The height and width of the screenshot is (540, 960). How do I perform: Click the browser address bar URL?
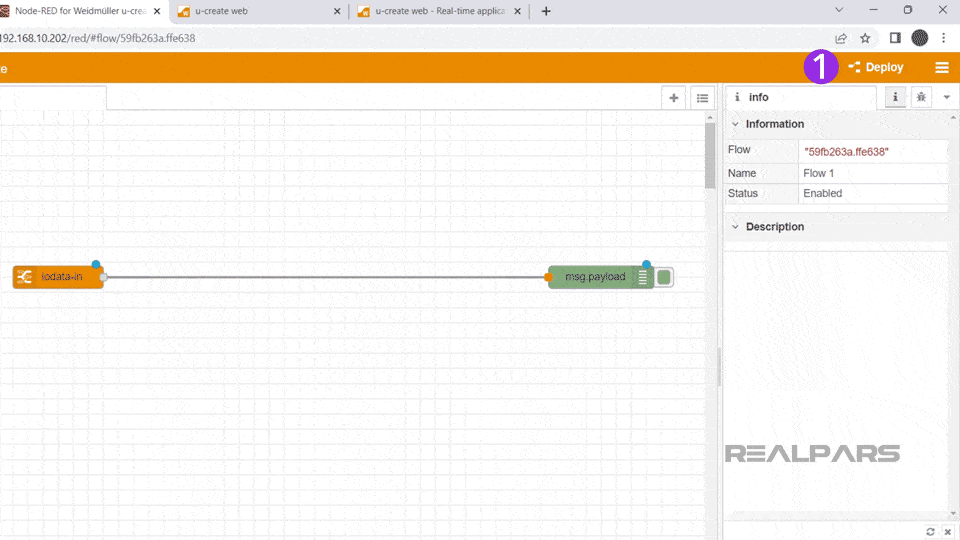[98, 38]
